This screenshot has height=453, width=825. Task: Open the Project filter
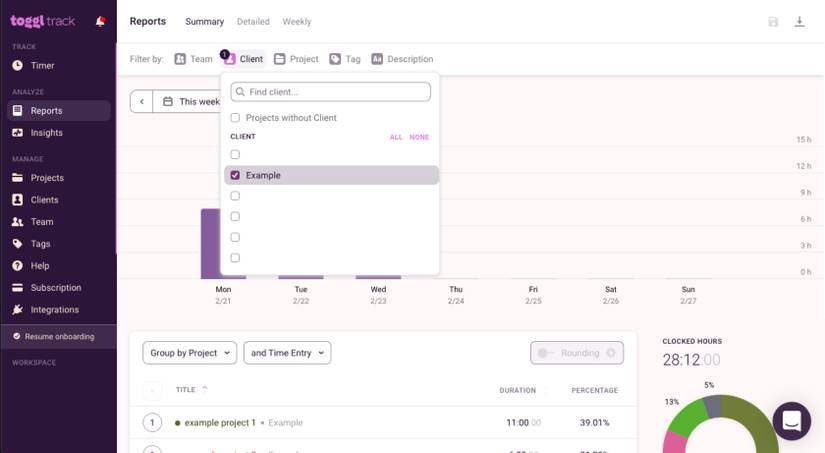296,59
